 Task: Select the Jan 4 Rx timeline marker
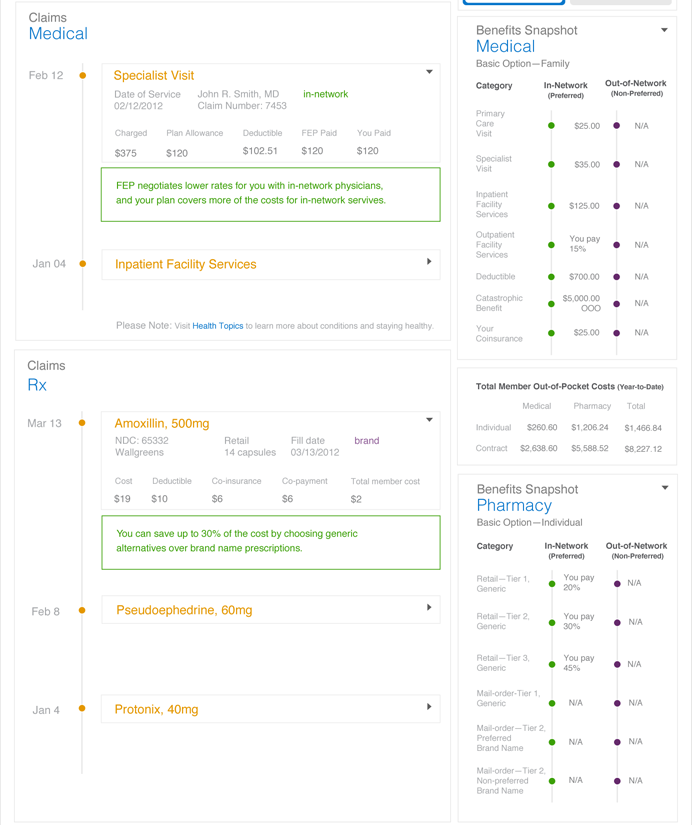click(x=82, y=708)
